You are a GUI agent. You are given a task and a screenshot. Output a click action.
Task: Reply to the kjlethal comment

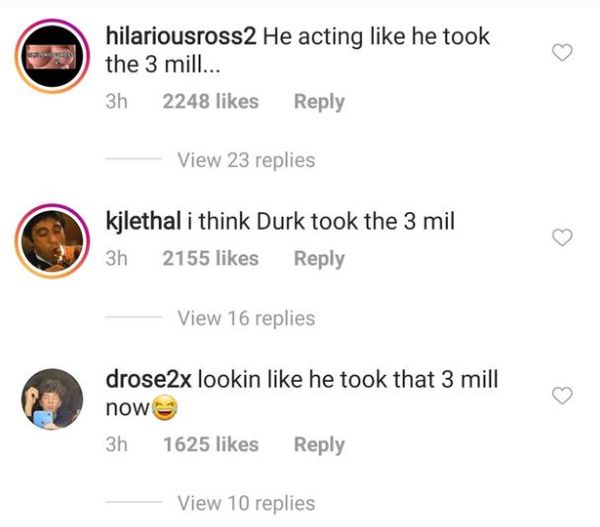coord(319,259)
